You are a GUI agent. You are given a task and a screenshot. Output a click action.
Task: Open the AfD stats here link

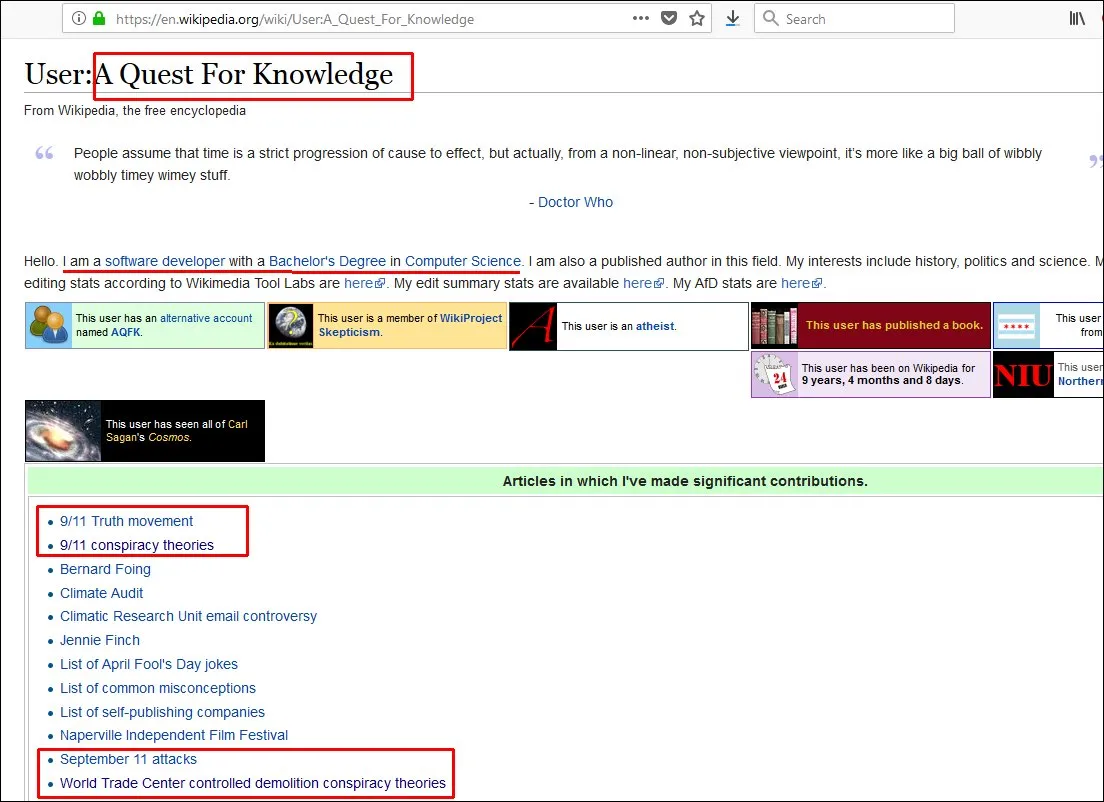(x=801, y=283)
